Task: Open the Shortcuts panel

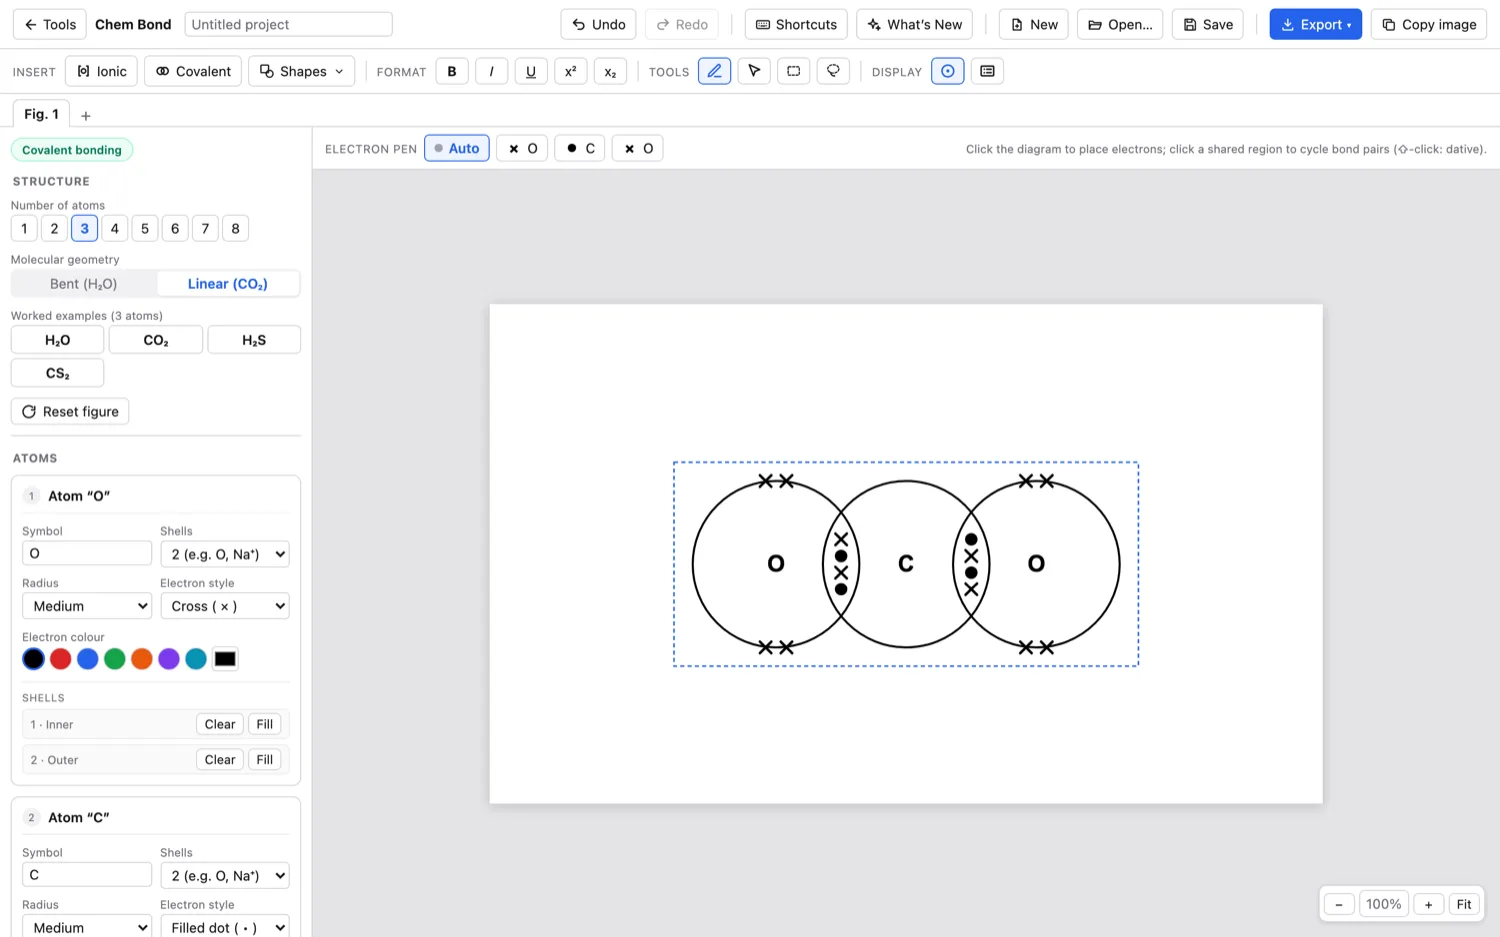Action: (796, 24)
